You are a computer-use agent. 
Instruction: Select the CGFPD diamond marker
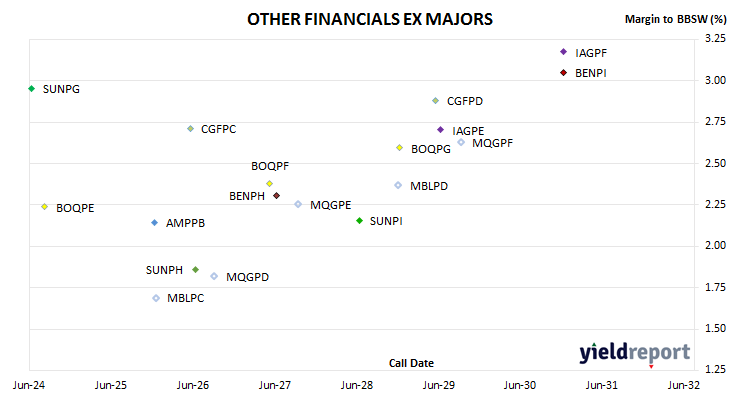pyautogui.click(x=435, y=101)
